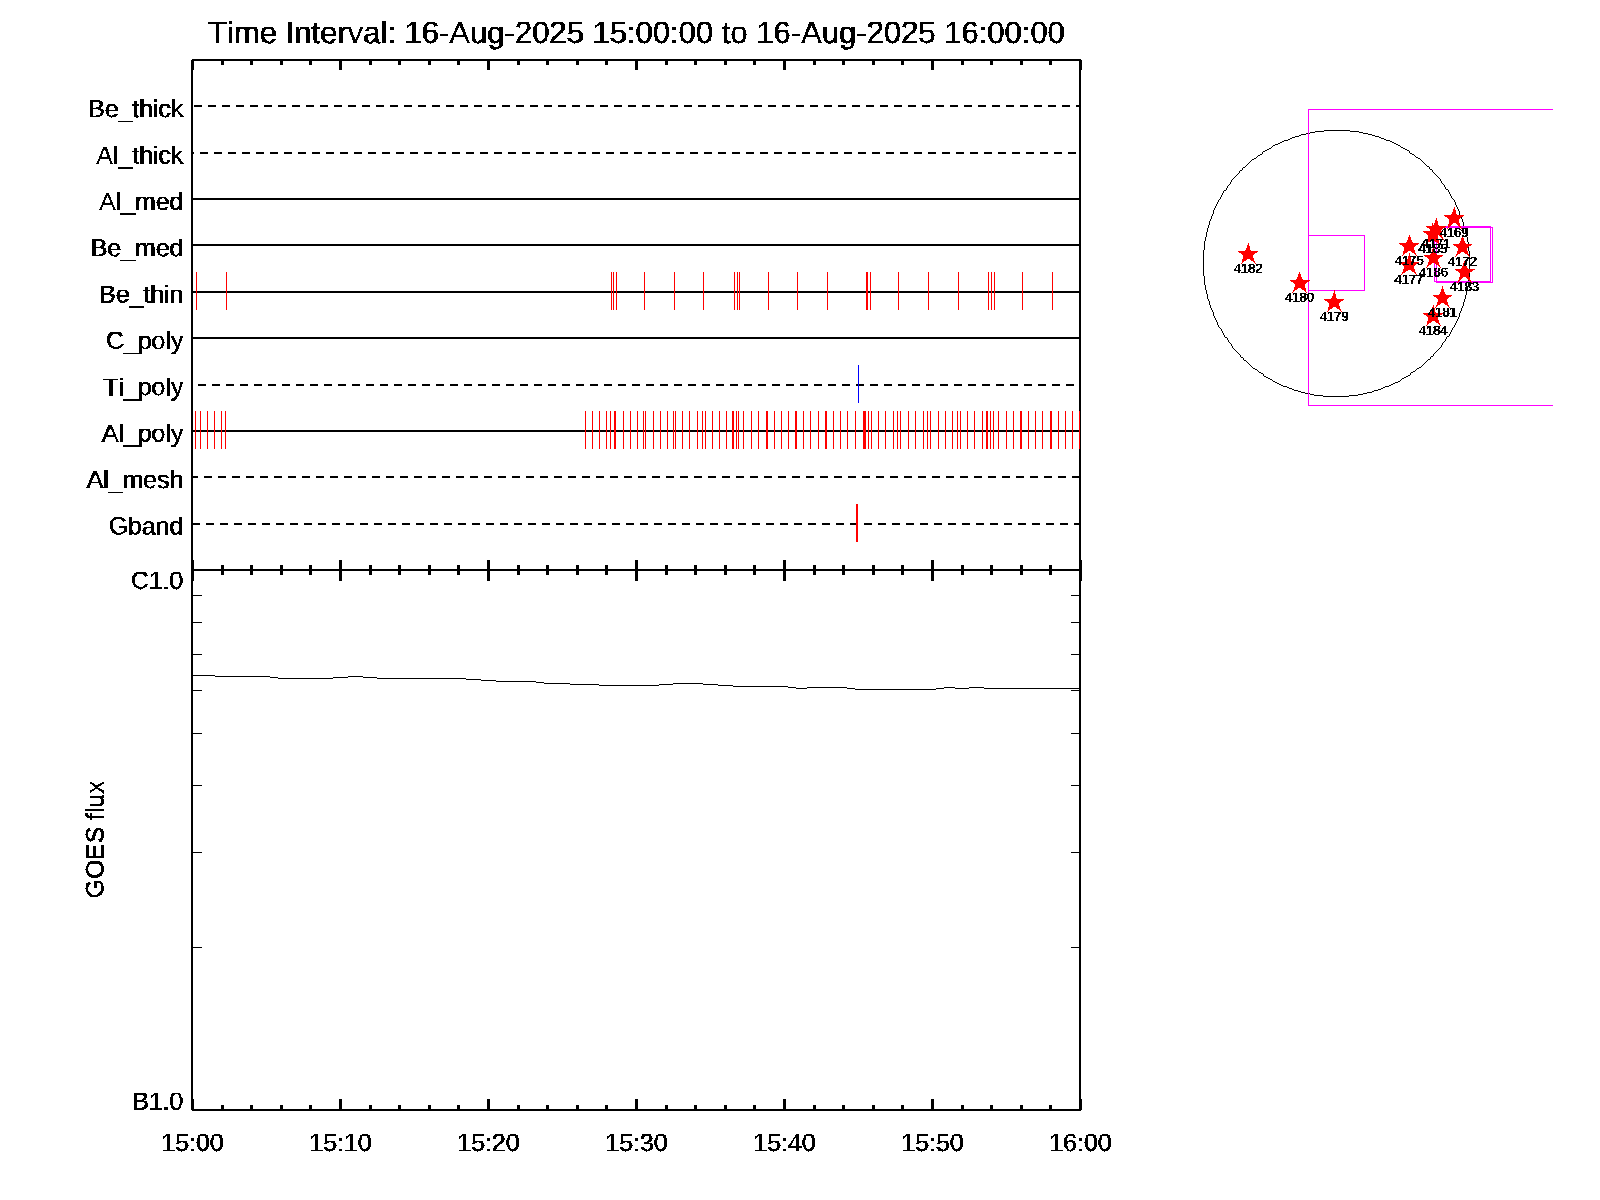The width and height of the screenshot is (1600, 1200).
Task: Click the active region 4179 star
Action: click(x=1334, y=302)
